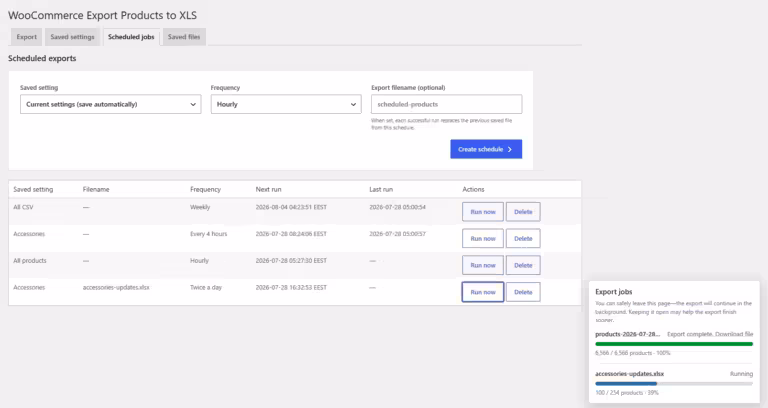Viewport: 768px width, 408px height.
Task: Click the '6,566 / 6,566 products - 100%' progress text
Action: pyautogui.click(x=633, y=353)
